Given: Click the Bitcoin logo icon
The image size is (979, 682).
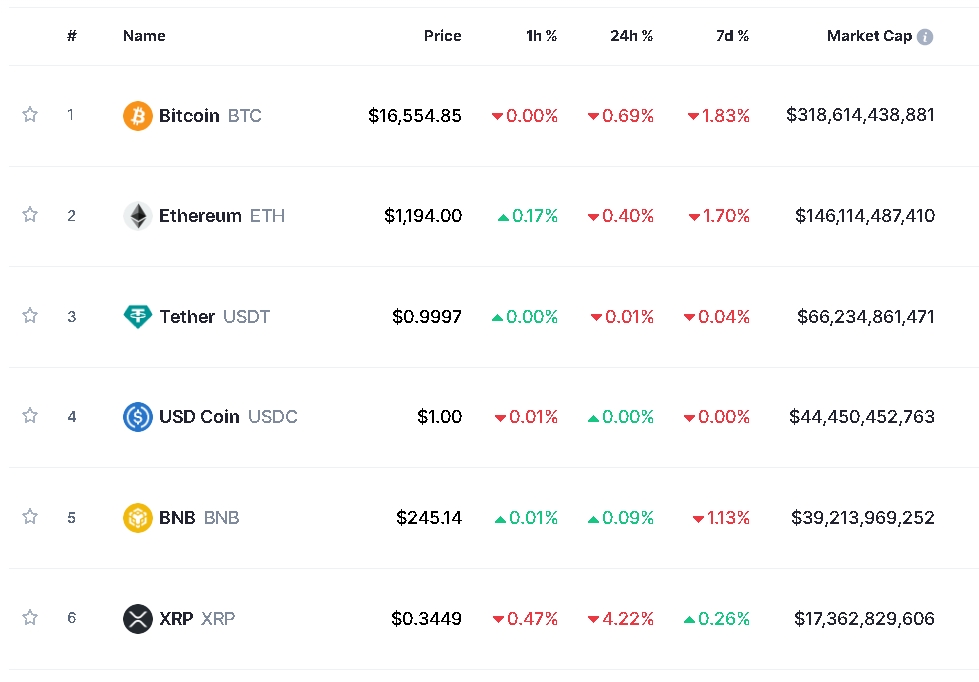Looking at the screenshot, I should 137,116.
